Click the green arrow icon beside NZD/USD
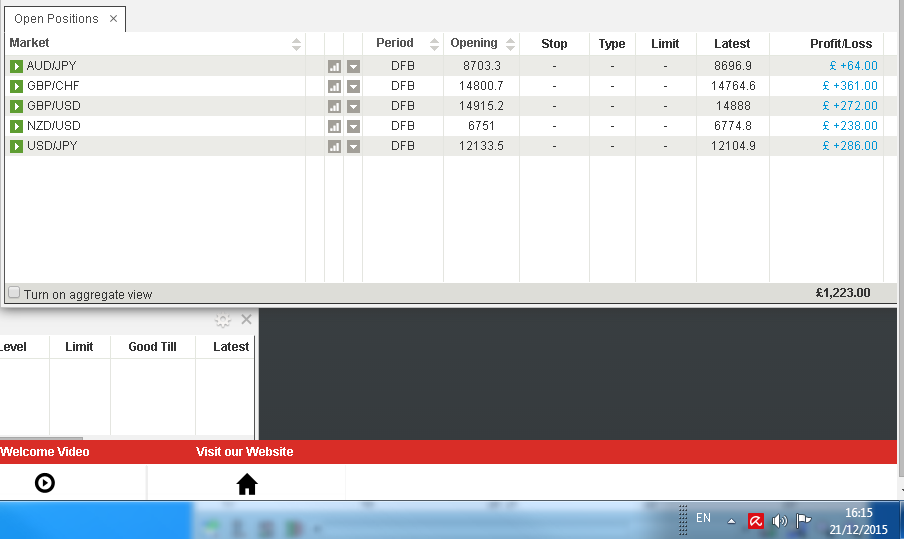 point(16,126)
